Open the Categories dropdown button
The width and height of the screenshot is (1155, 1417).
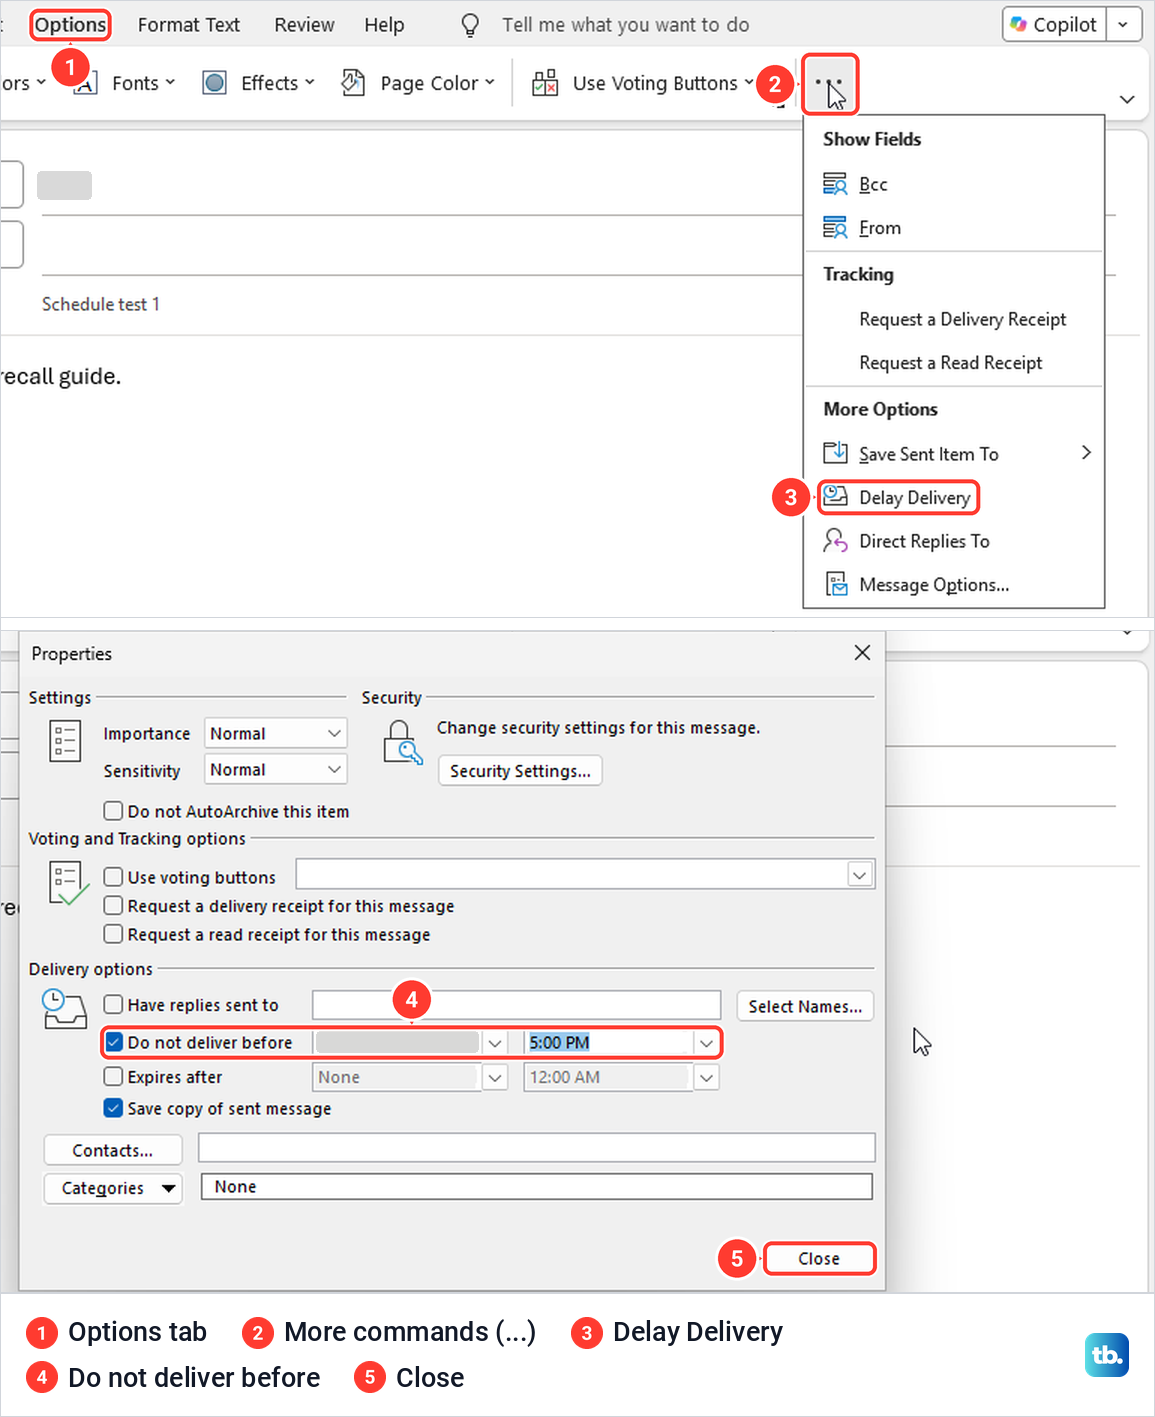113,1188
